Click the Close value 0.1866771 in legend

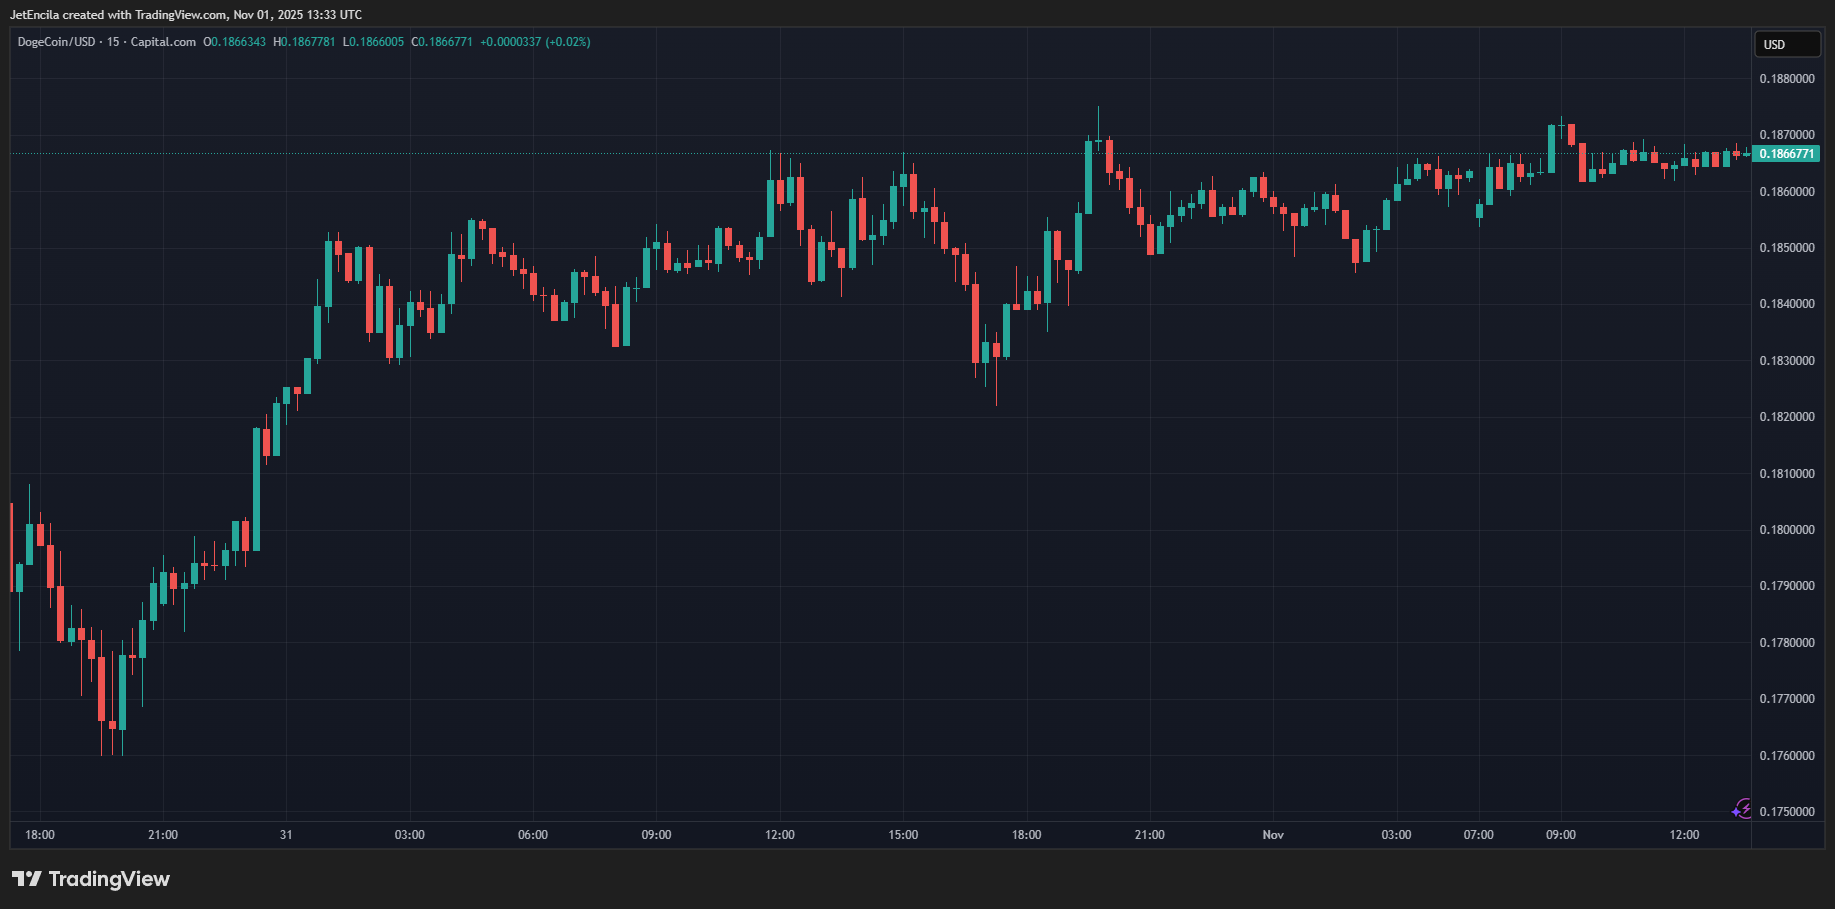tap(445, 42)
